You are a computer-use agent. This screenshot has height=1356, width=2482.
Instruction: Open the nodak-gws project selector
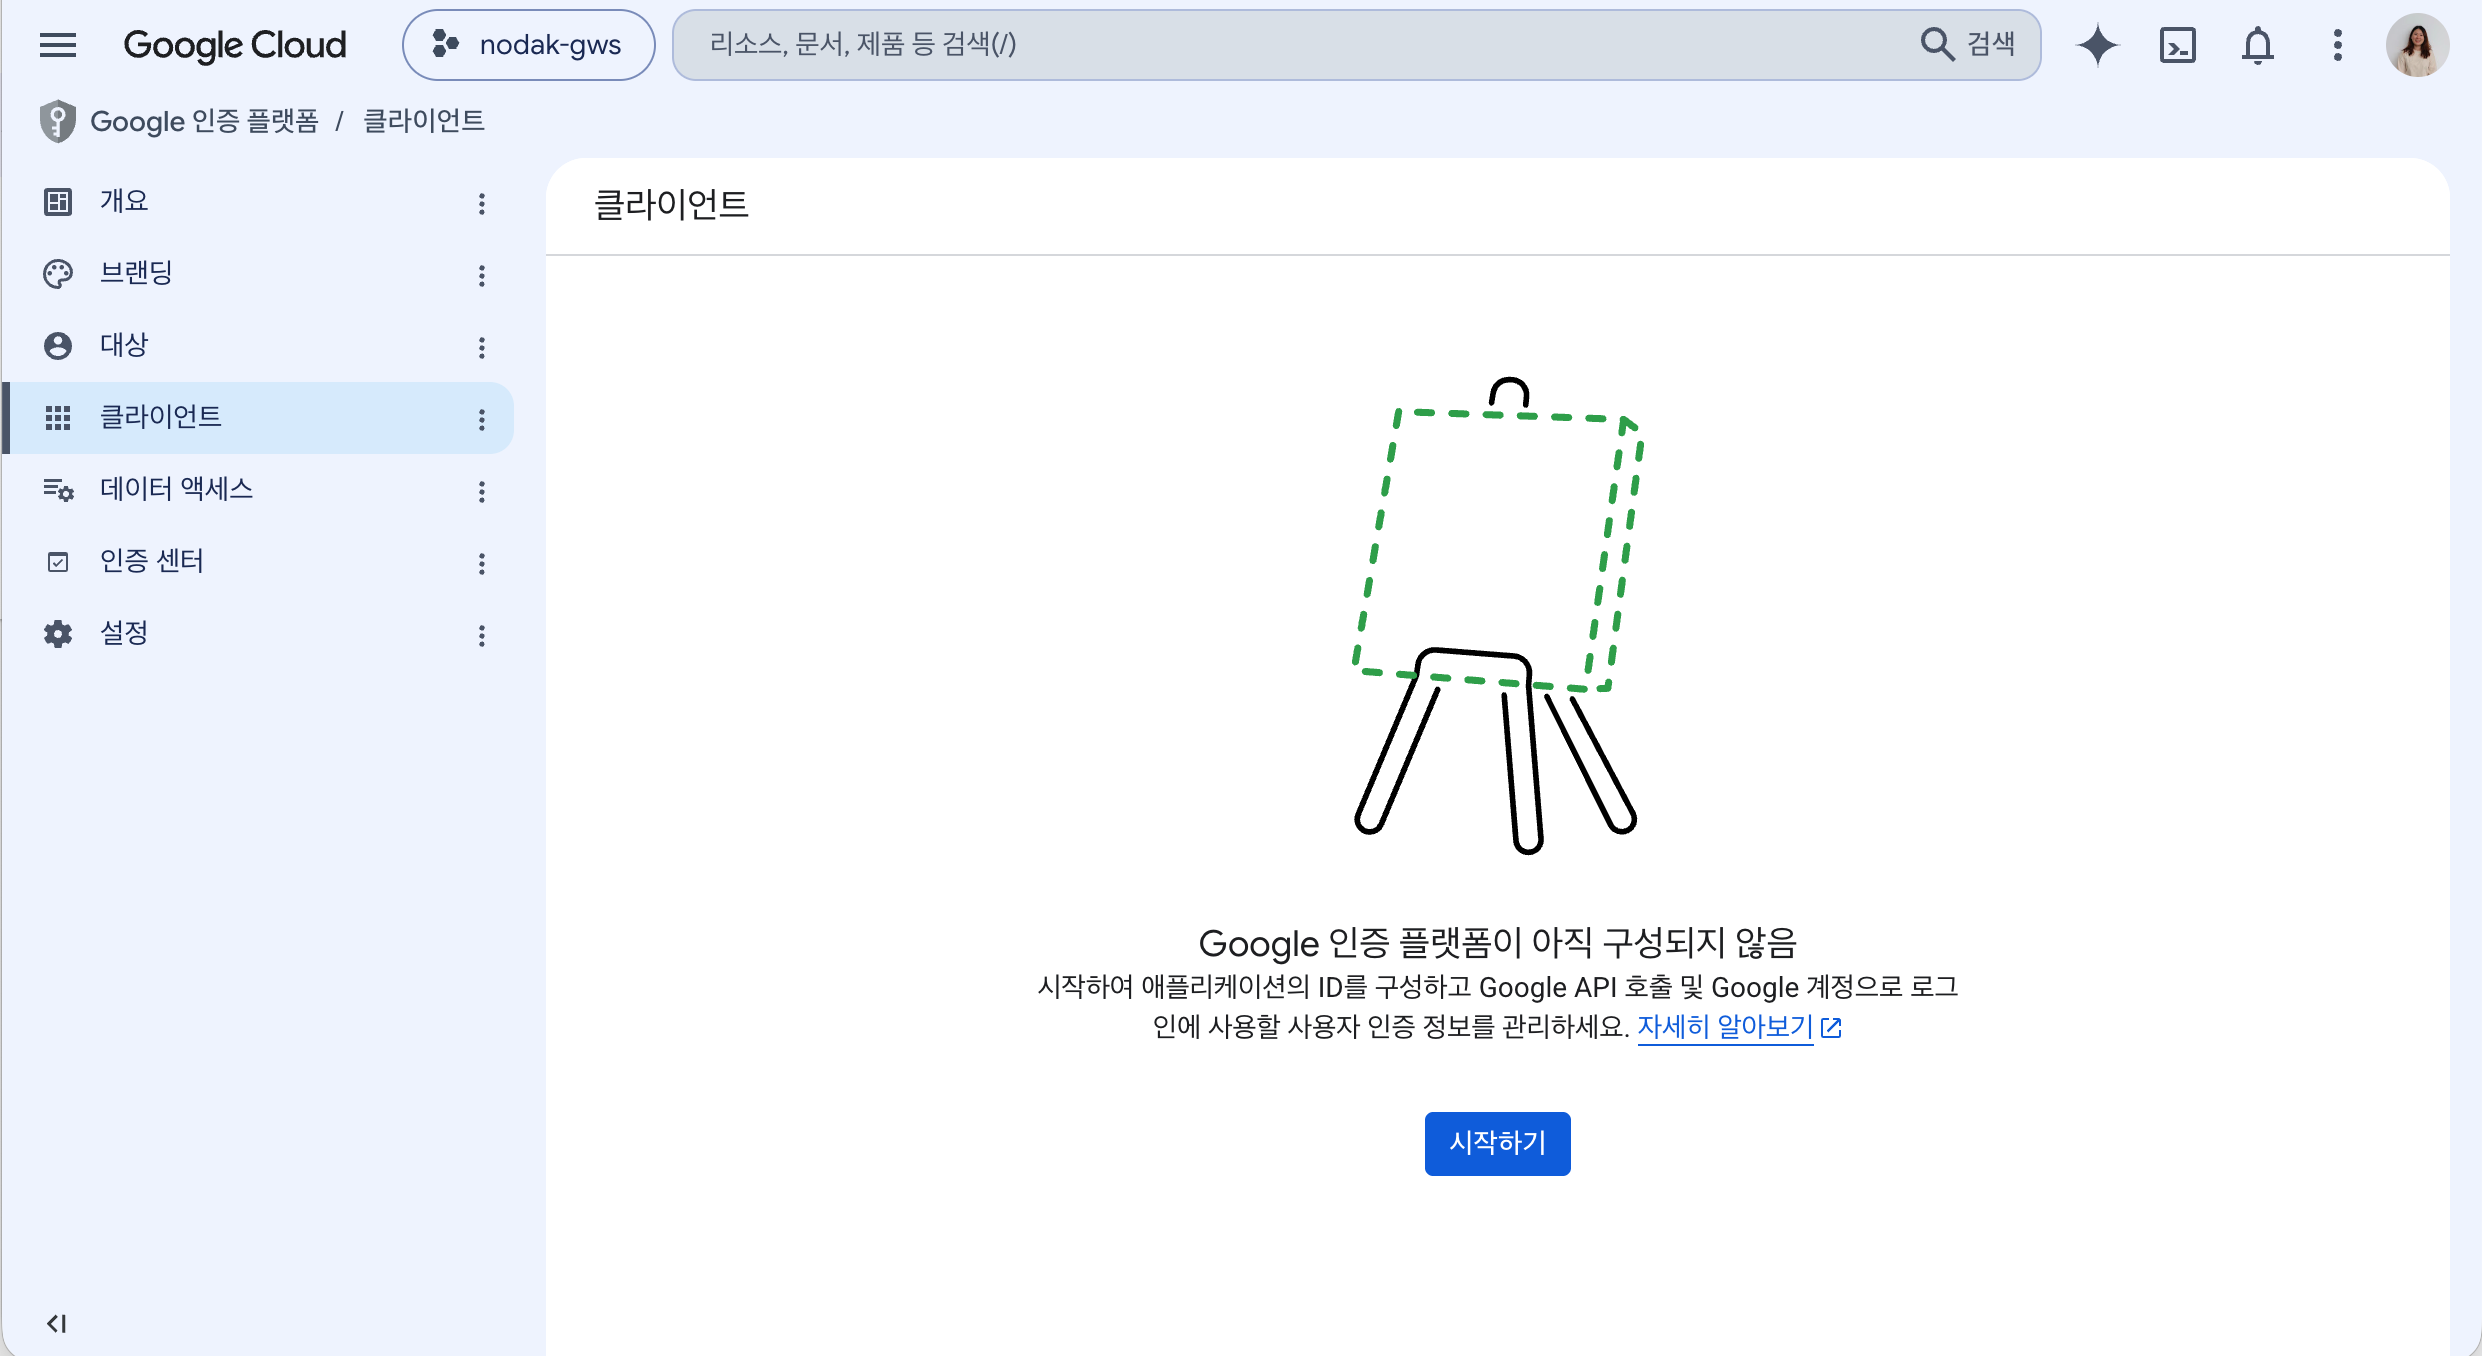pyautogui.click(x=528, y=45)
